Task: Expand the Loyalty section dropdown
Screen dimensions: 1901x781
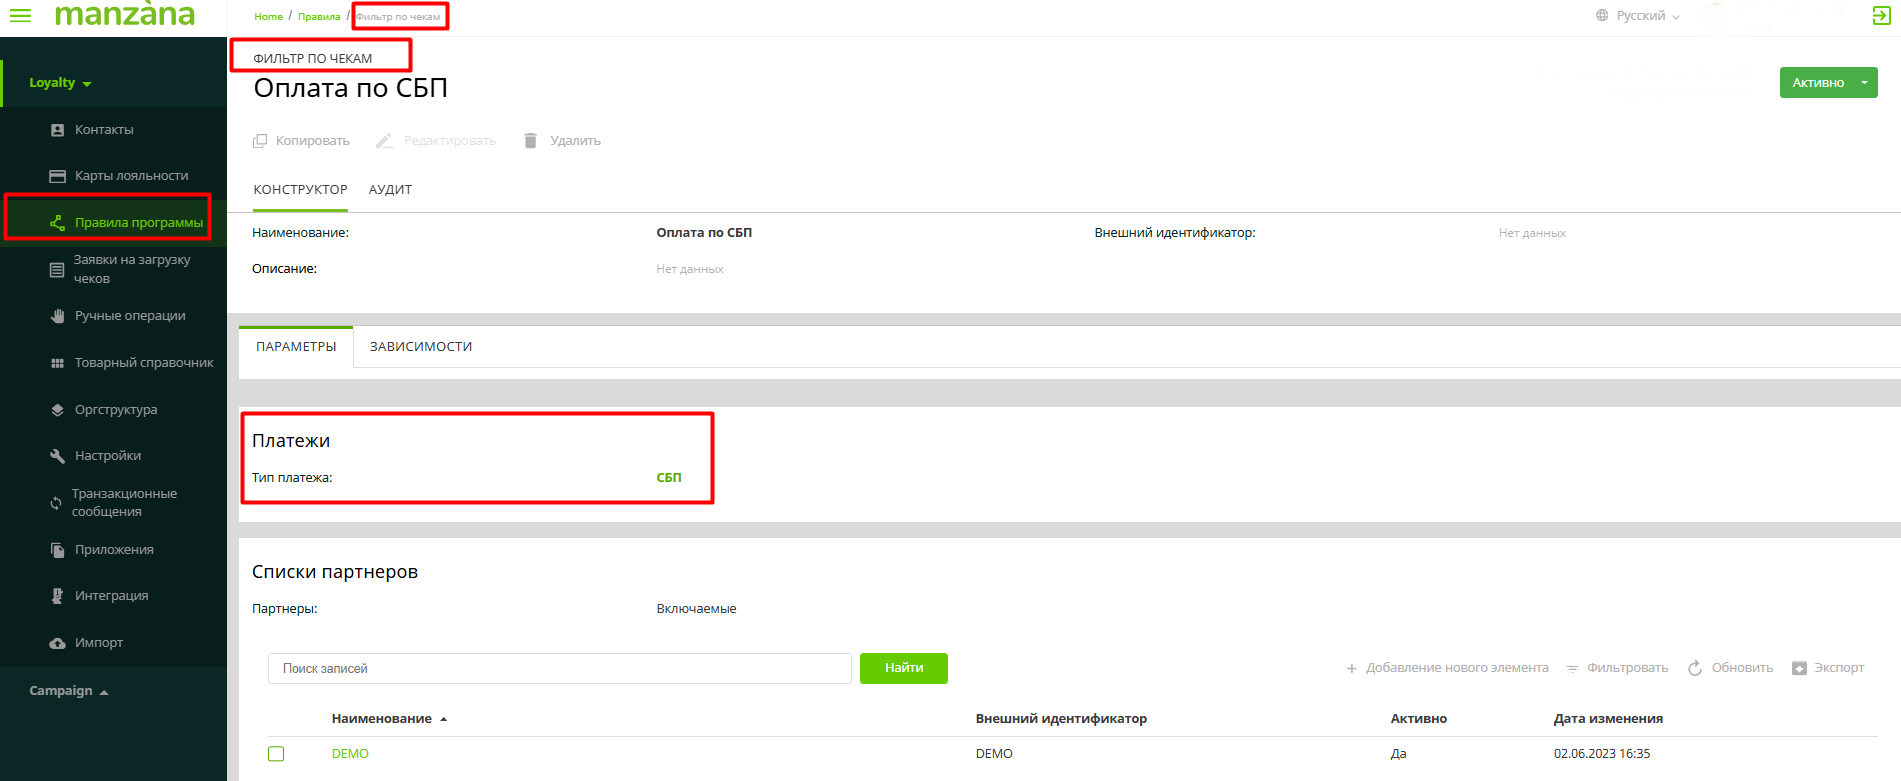Action: coord(60,83)
